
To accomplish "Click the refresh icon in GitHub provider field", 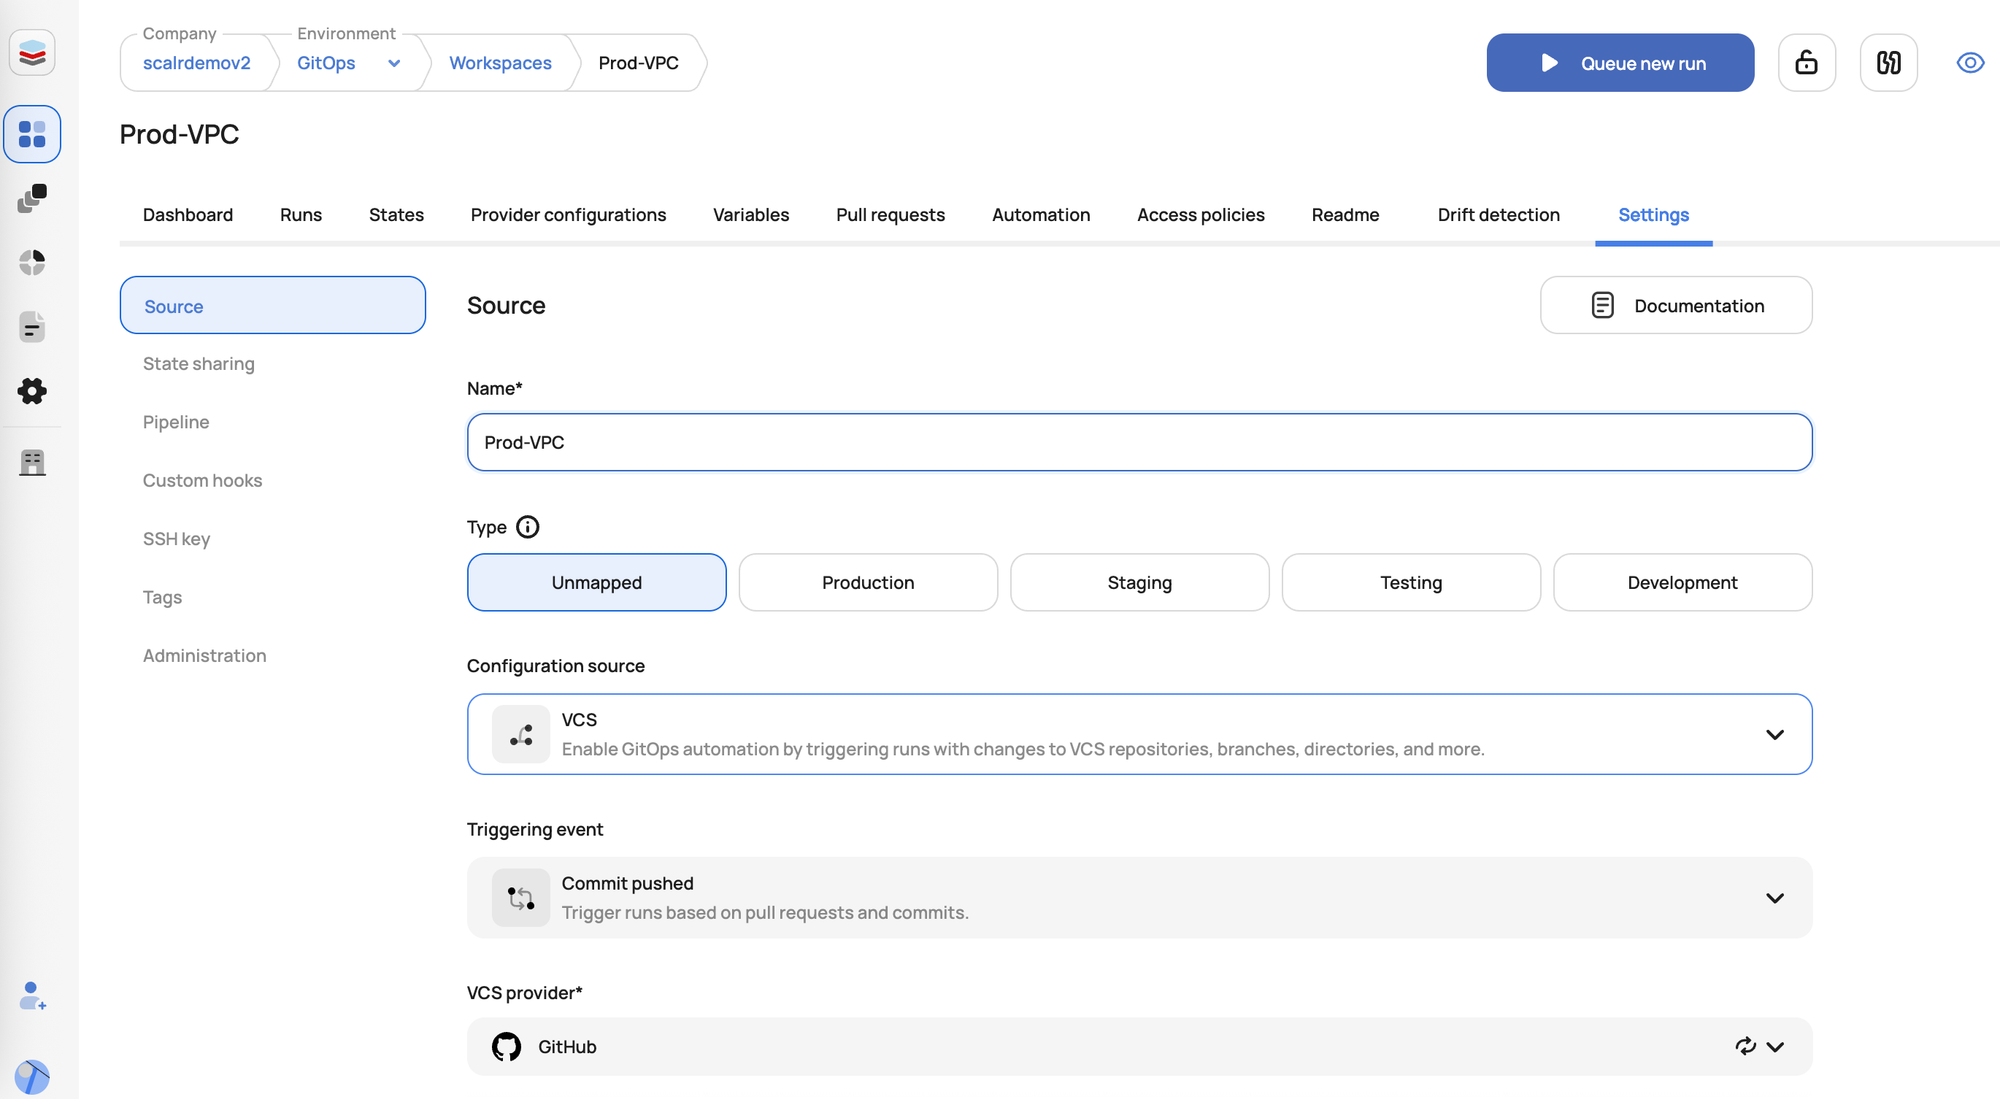I will 1745,1046.
